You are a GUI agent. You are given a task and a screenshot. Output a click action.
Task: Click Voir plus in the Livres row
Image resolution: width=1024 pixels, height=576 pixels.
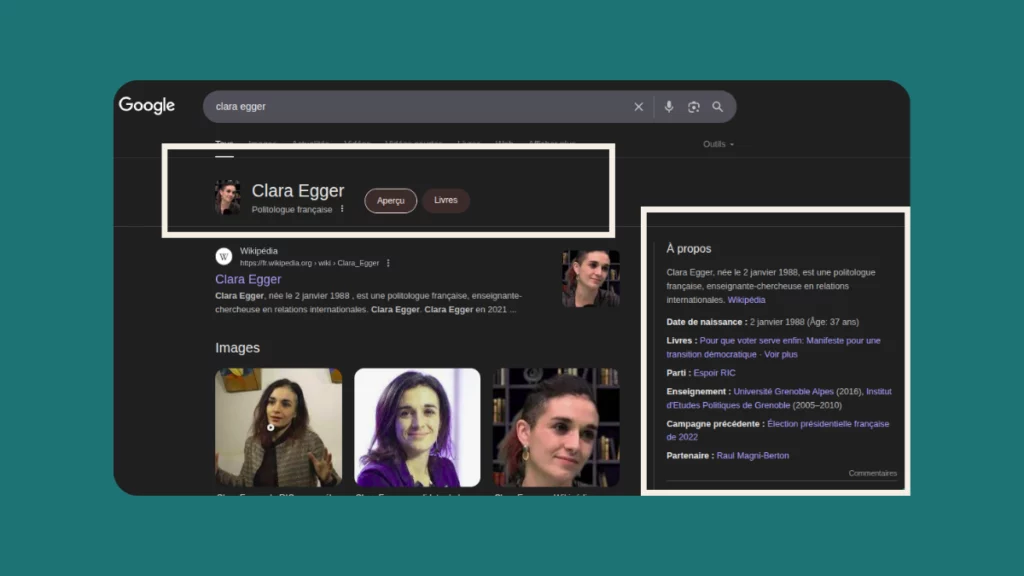point(781,355)
